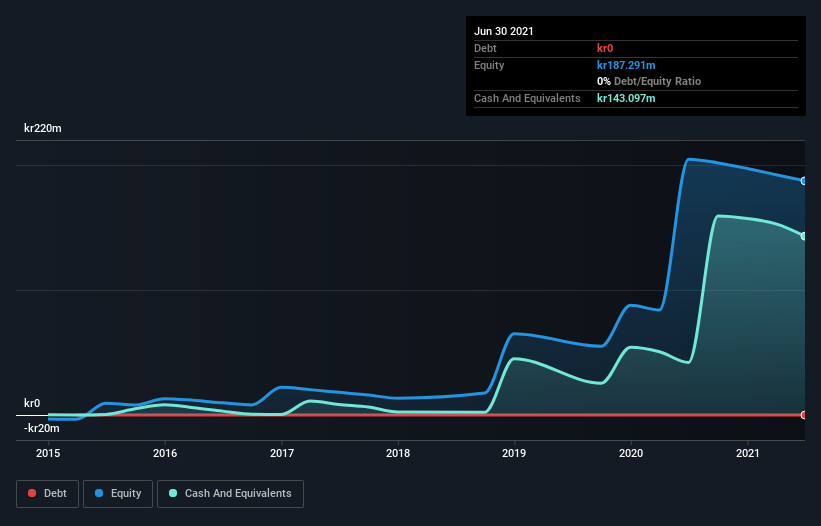The height and width of the screenshot is (526, 821).
Task: Click the kr220m y-axis label
Action: [43, 128]
